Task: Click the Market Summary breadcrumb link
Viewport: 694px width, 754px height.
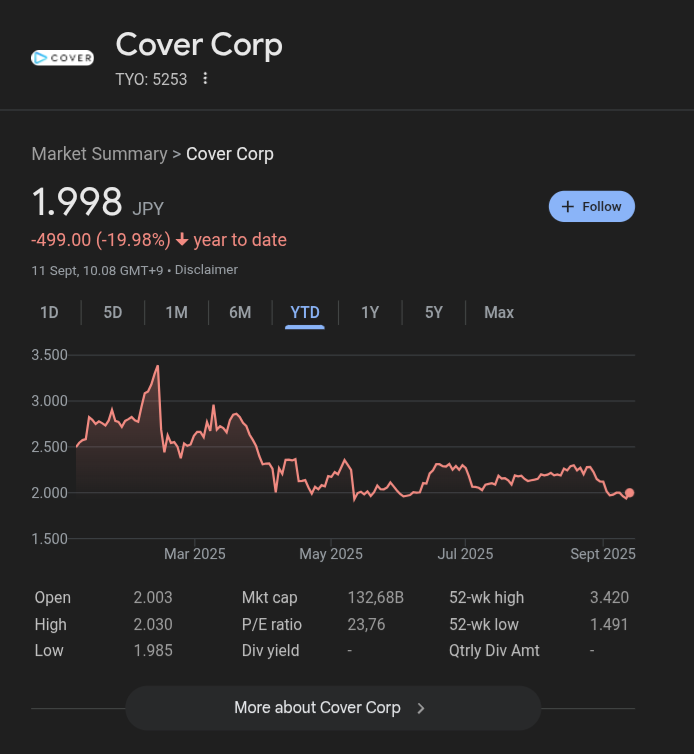Action: pos(100,154)
